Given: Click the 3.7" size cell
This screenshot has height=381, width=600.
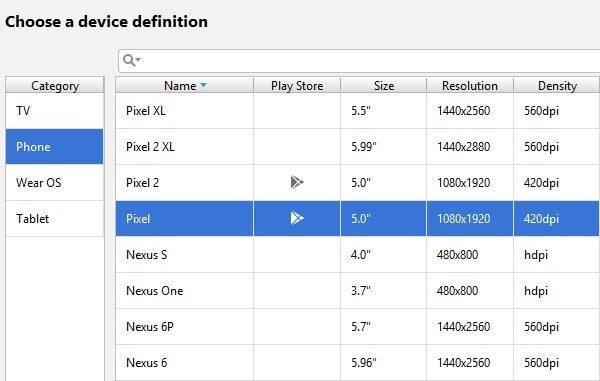Looking at the screenshot, I should (383, 291).
